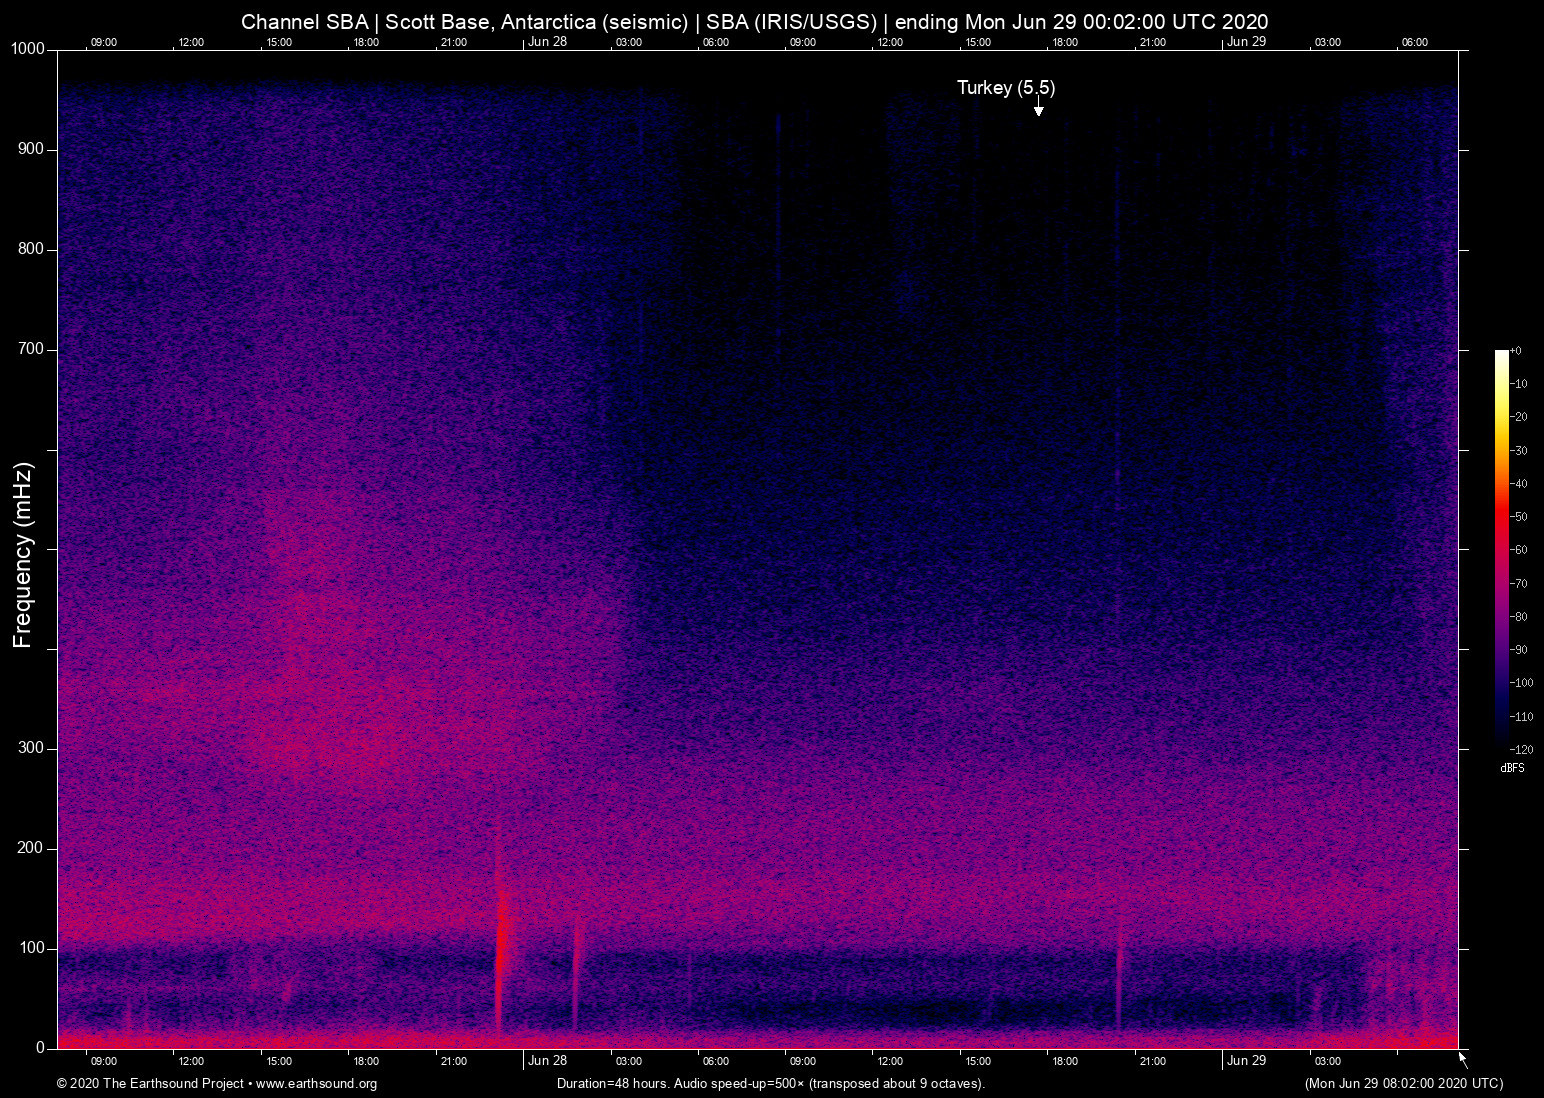The width and height of the screenshot is (1544, 1098).
Task: Click the spectrogram title text at the top
Action: pyautogui.click(x=754, y=22)
